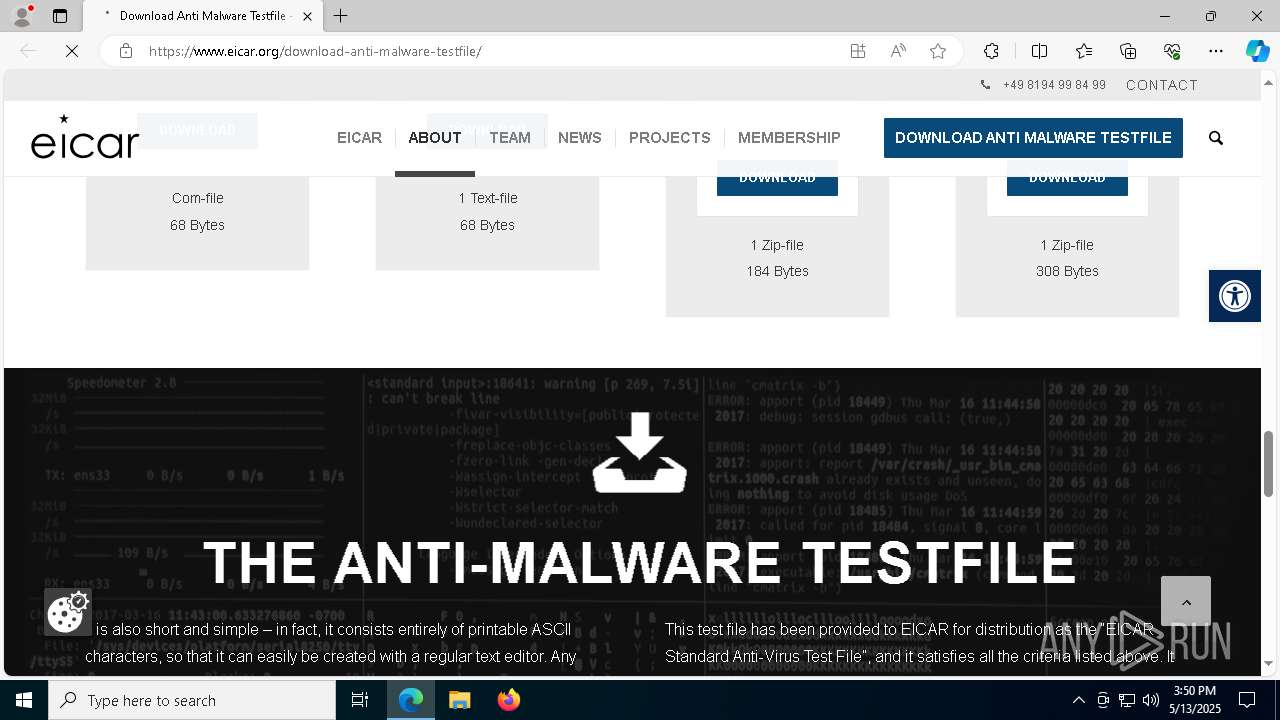
Task: Launch Firefox from taskbar
Action: (508, 700)
